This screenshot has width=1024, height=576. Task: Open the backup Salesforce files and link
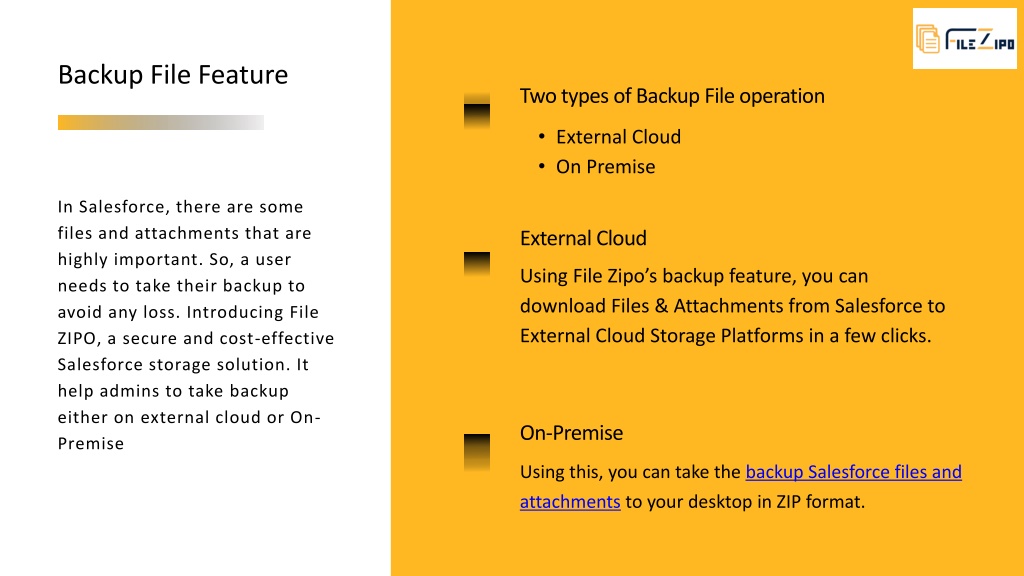(854, 472)
